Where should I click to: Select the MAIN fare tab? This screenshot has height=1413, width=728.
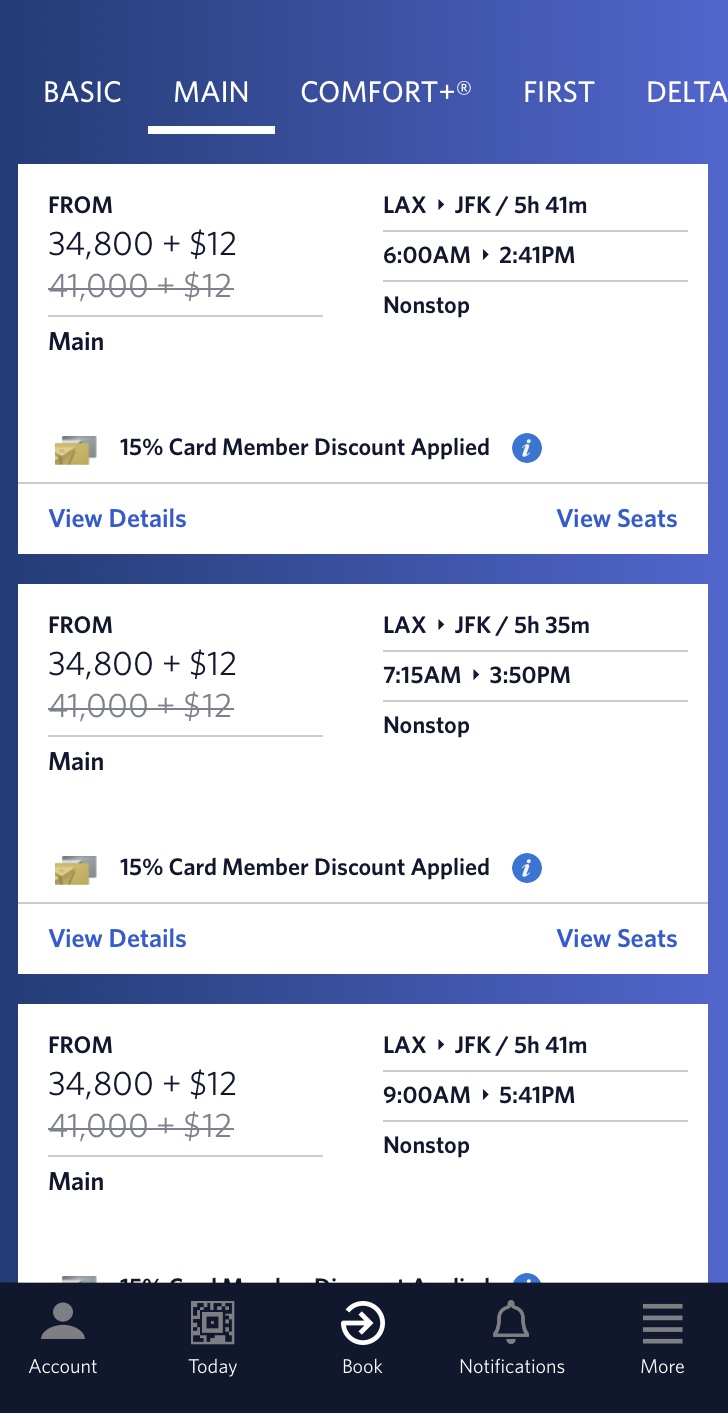(211, 93)
